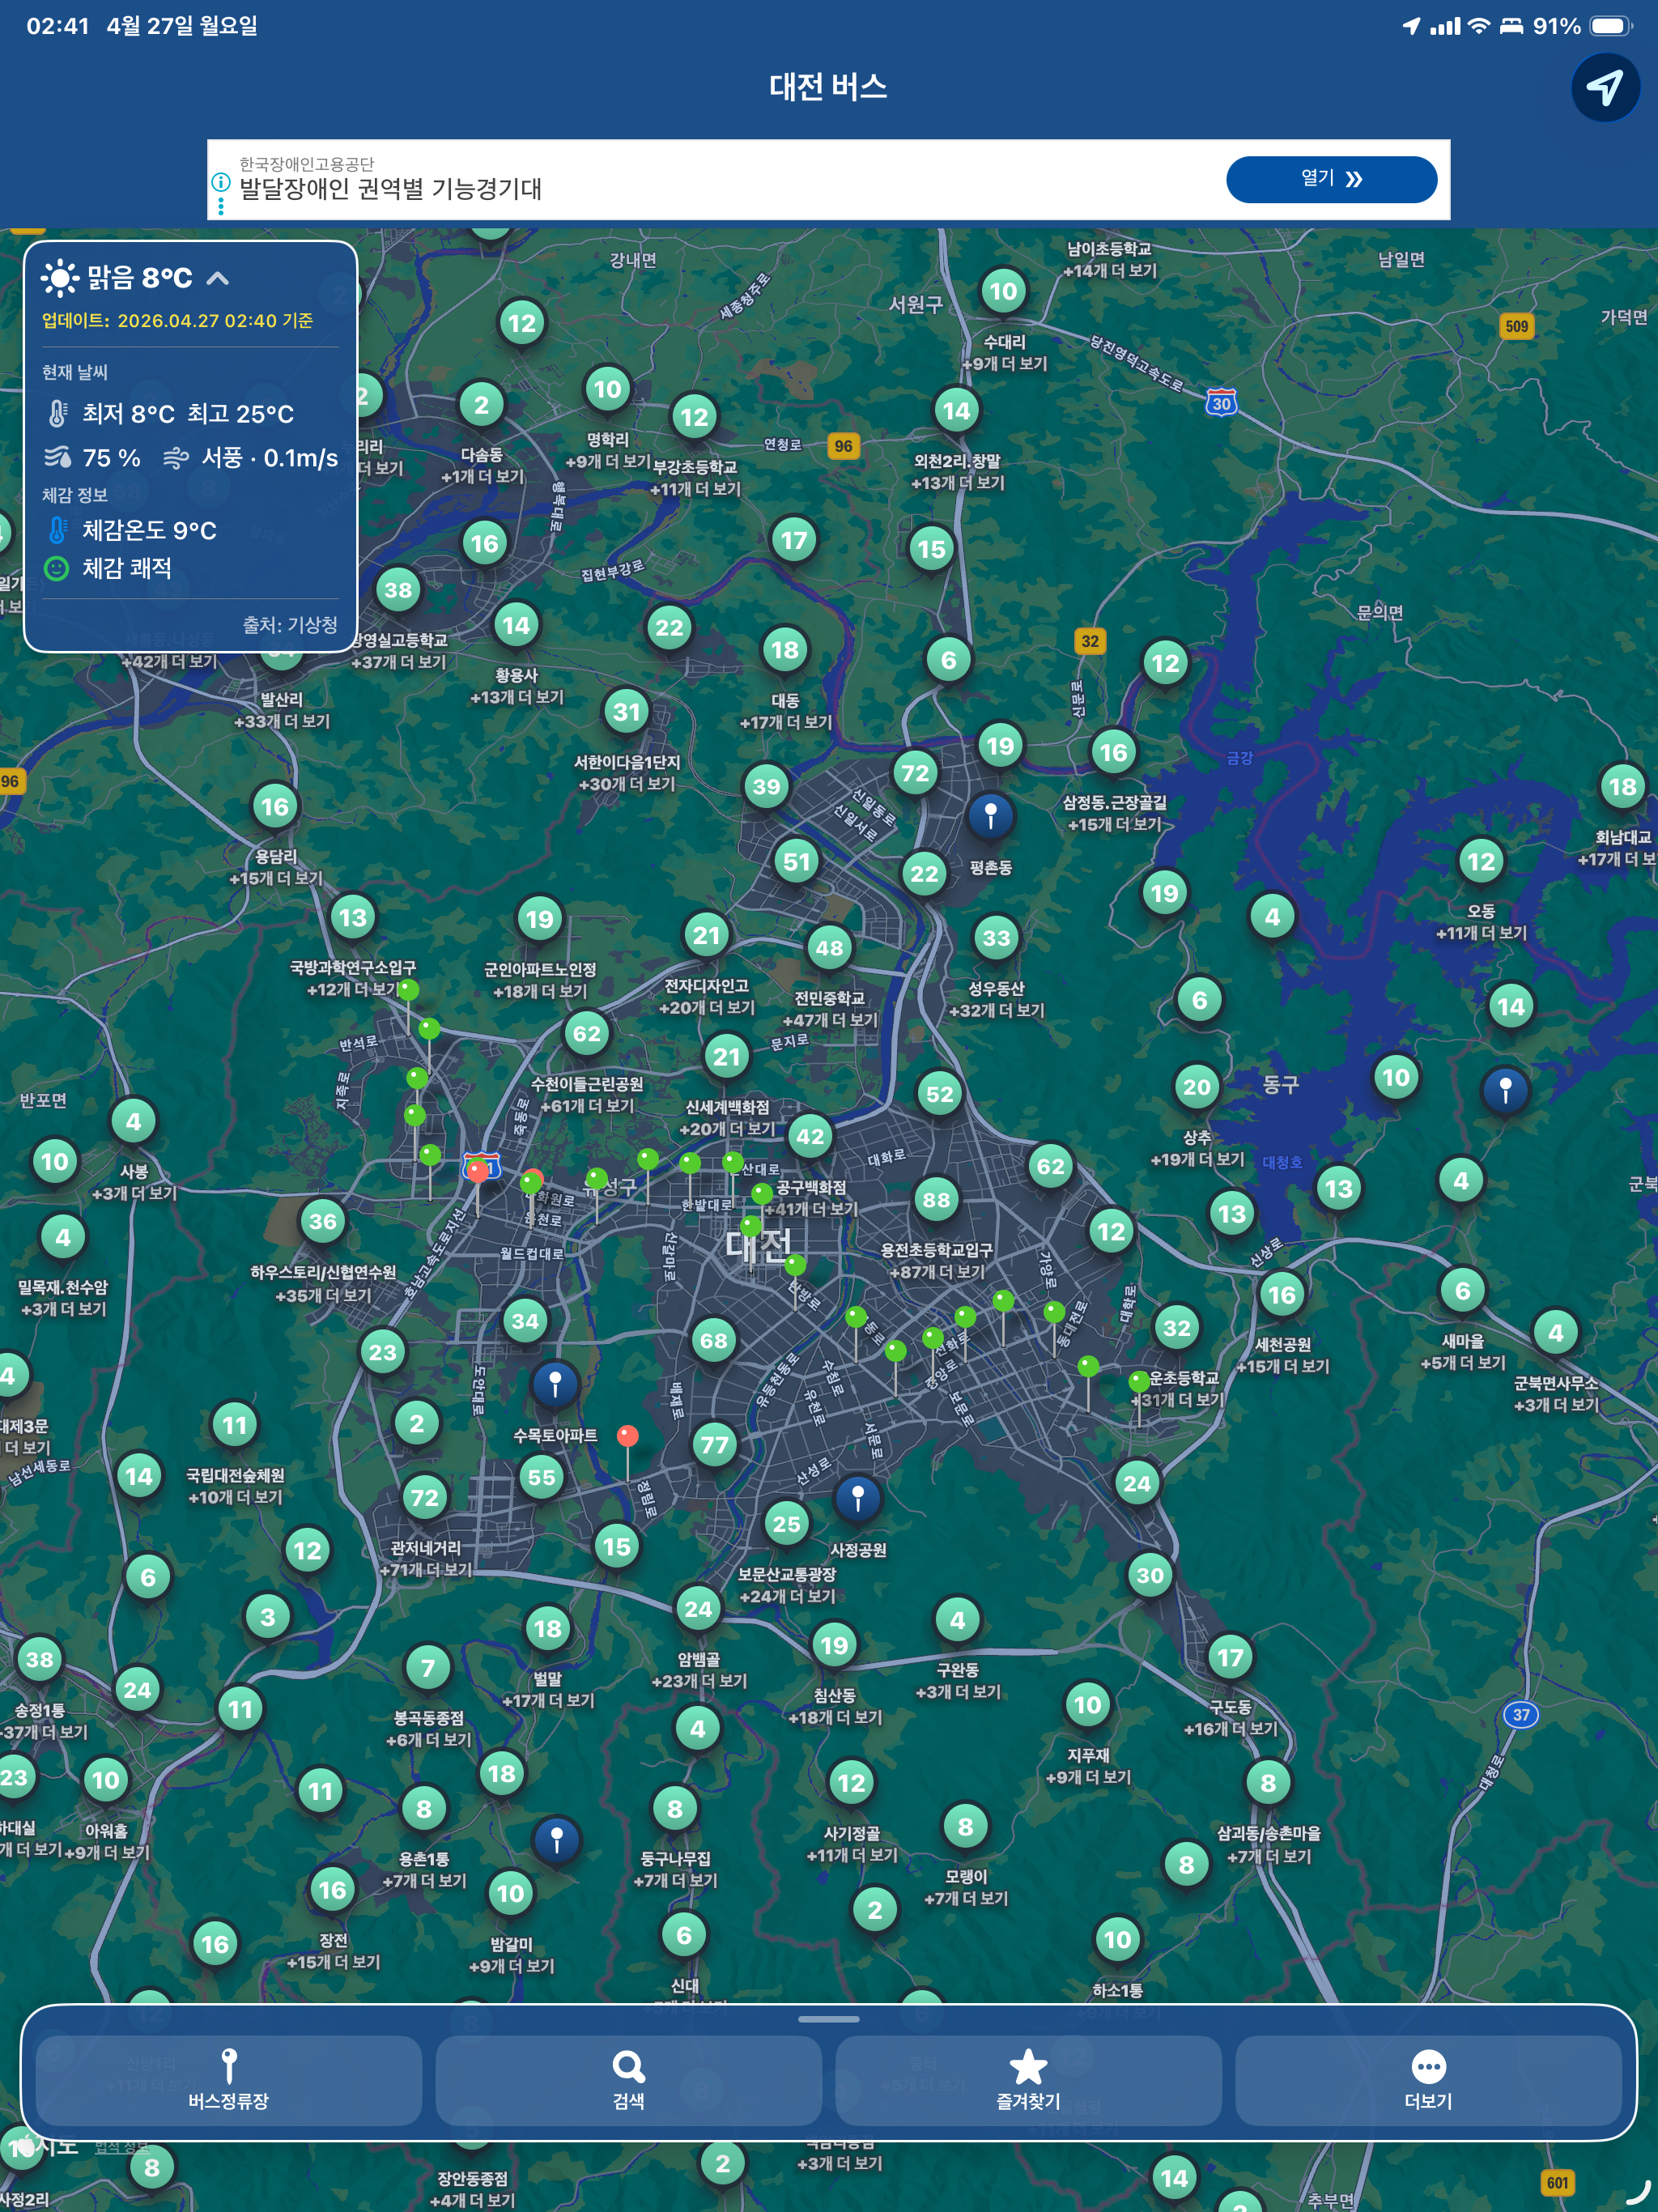Open the 7 cluster above 봉곡동종점
This screenshot has width=1658, height=2212.
pyautogui.click(x=428, y=1667)
